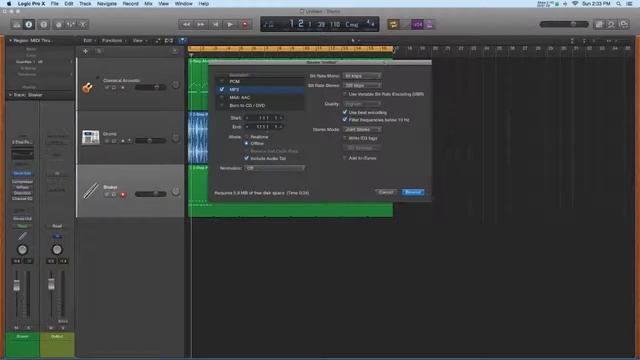Mute the Drums track

[107, 141]
